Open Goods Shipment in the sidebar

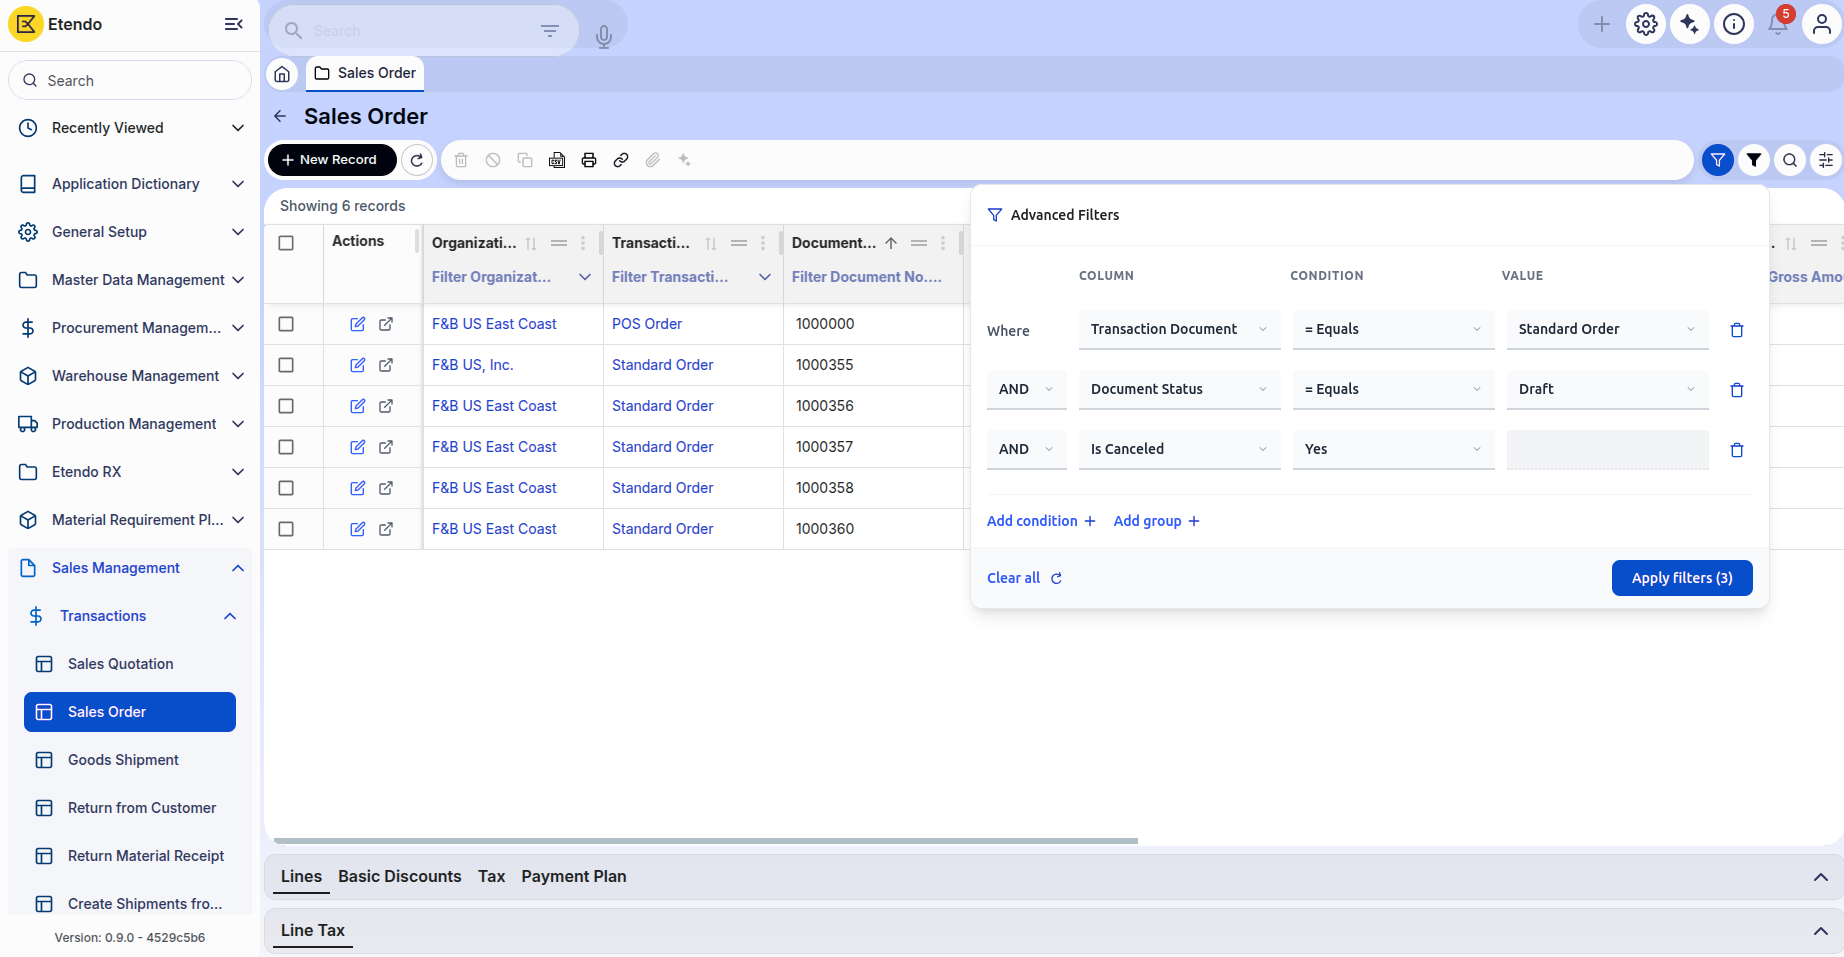point(123,760)
